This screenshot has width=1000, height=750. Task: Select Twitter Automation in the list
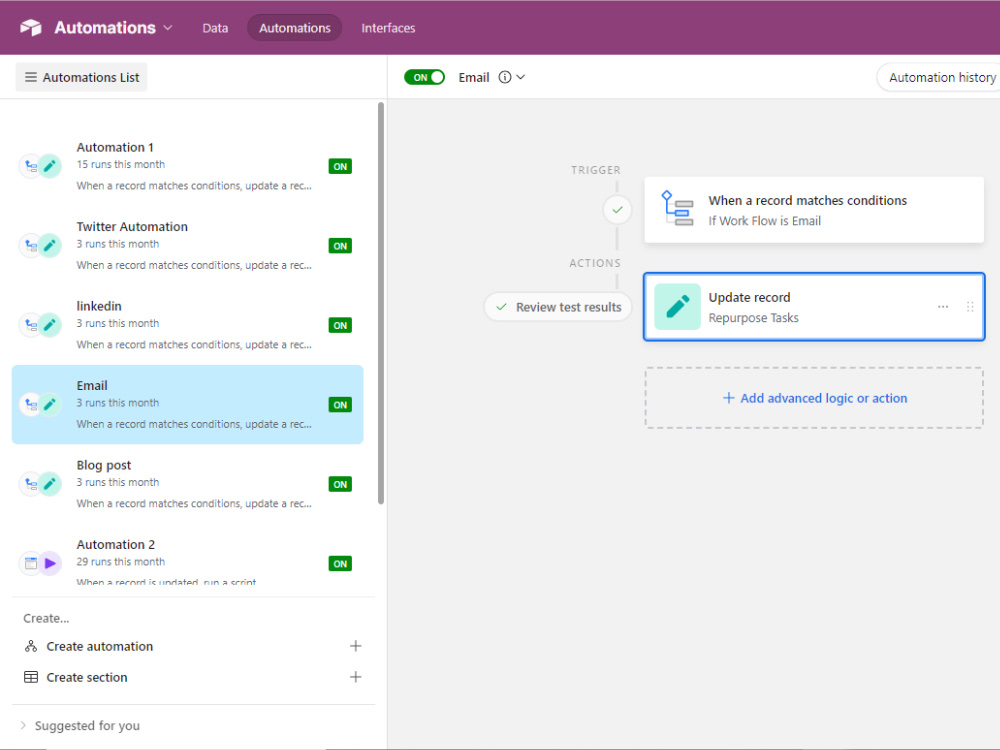pyautogui.click(x=188, y=246)
